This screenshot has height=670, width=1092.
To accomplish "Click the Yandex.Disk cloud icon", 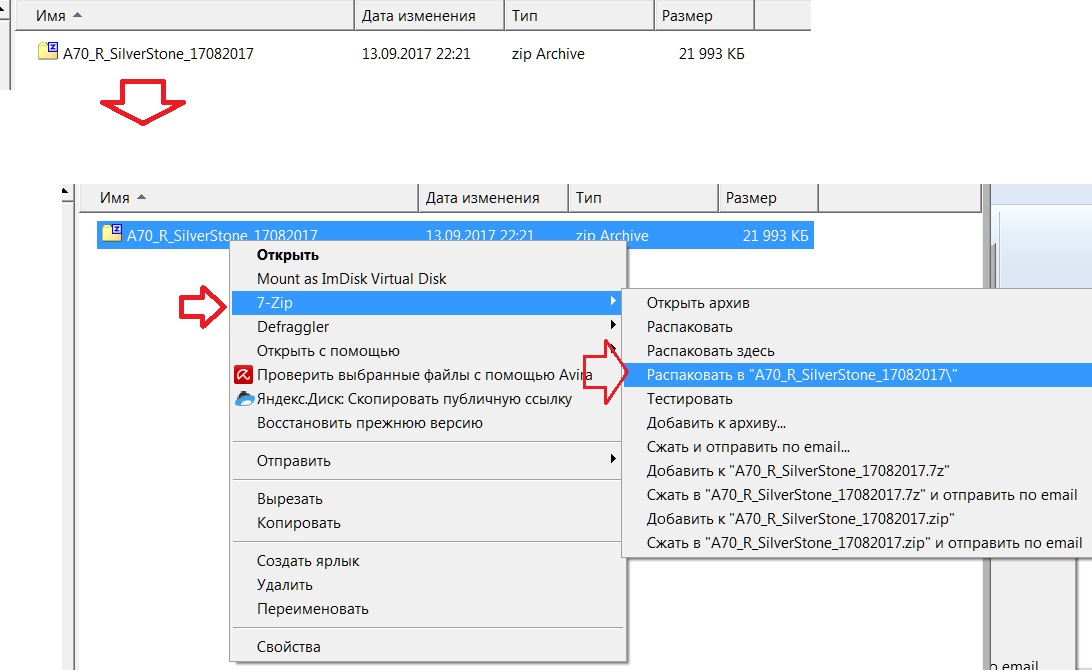I will coord(244,399).
